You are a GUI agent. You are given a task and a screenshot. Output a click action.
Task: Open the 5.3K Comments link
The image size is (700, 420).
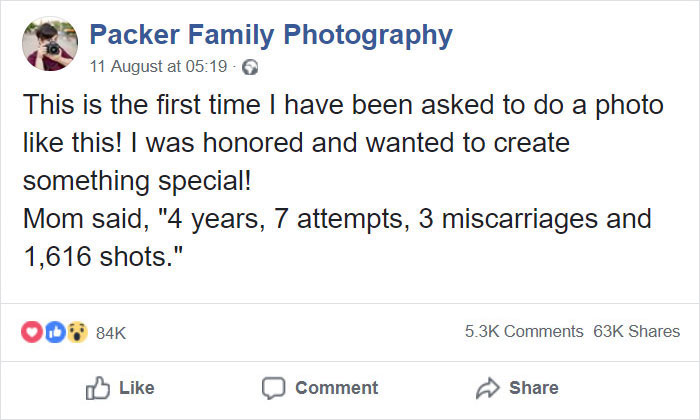click(523, 331)
